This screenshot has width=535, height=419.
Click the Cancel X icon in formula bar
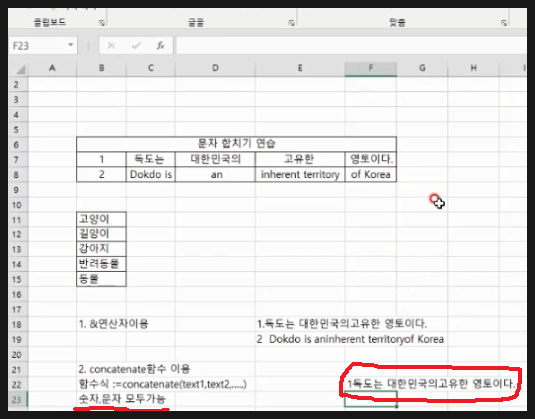click(x=111, y=45)
